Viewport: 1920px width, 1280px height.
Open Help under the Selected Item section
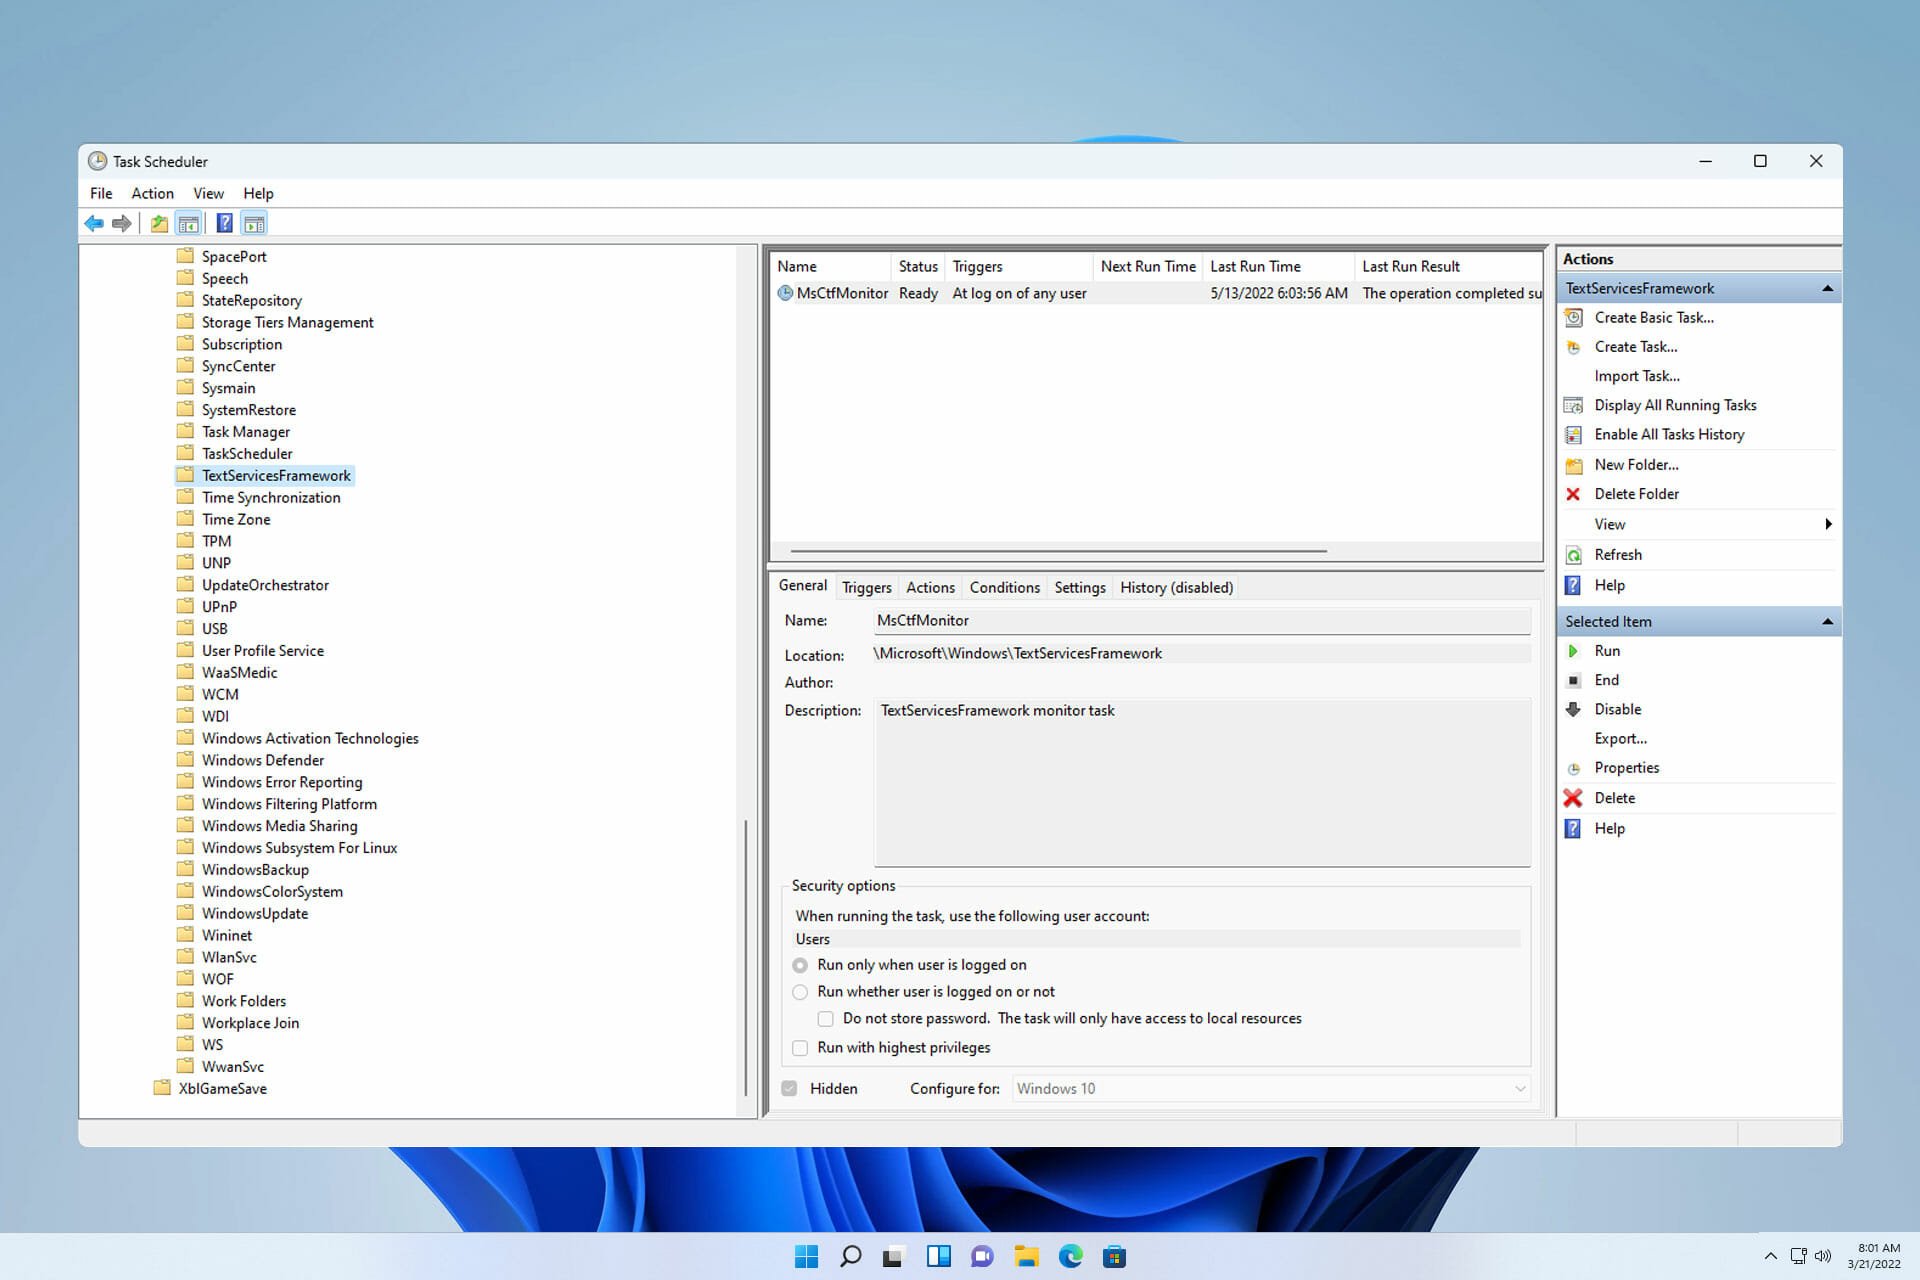click(1609, 828)
